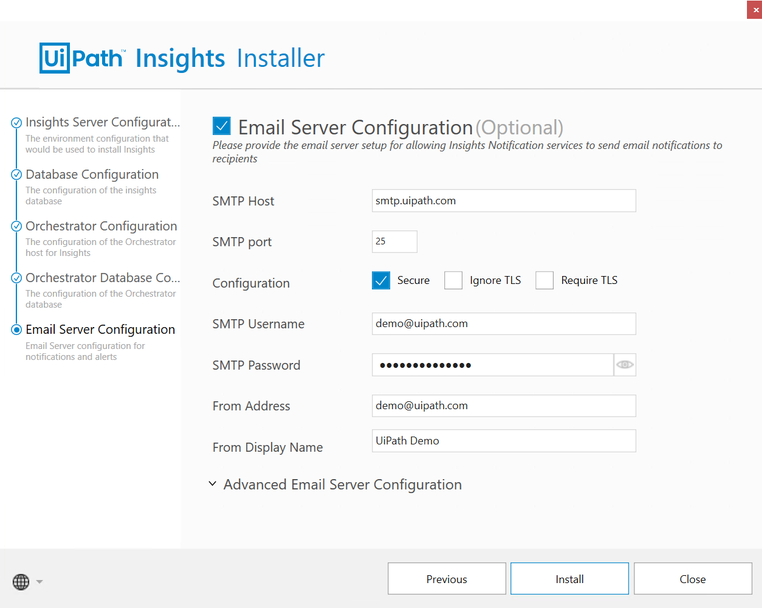Click Email Server Configuration active step icon

tap(17, 330)
